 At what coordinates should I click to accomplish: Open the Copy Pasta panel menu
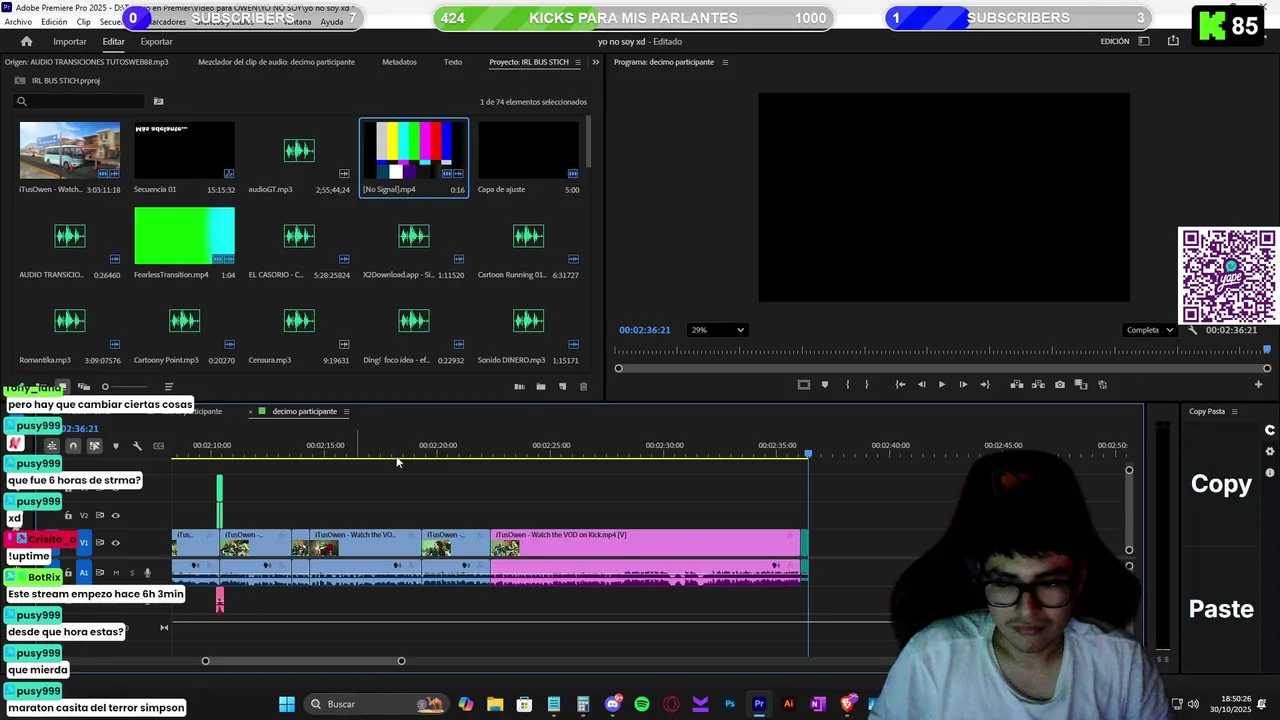(x=1234, y=412)
